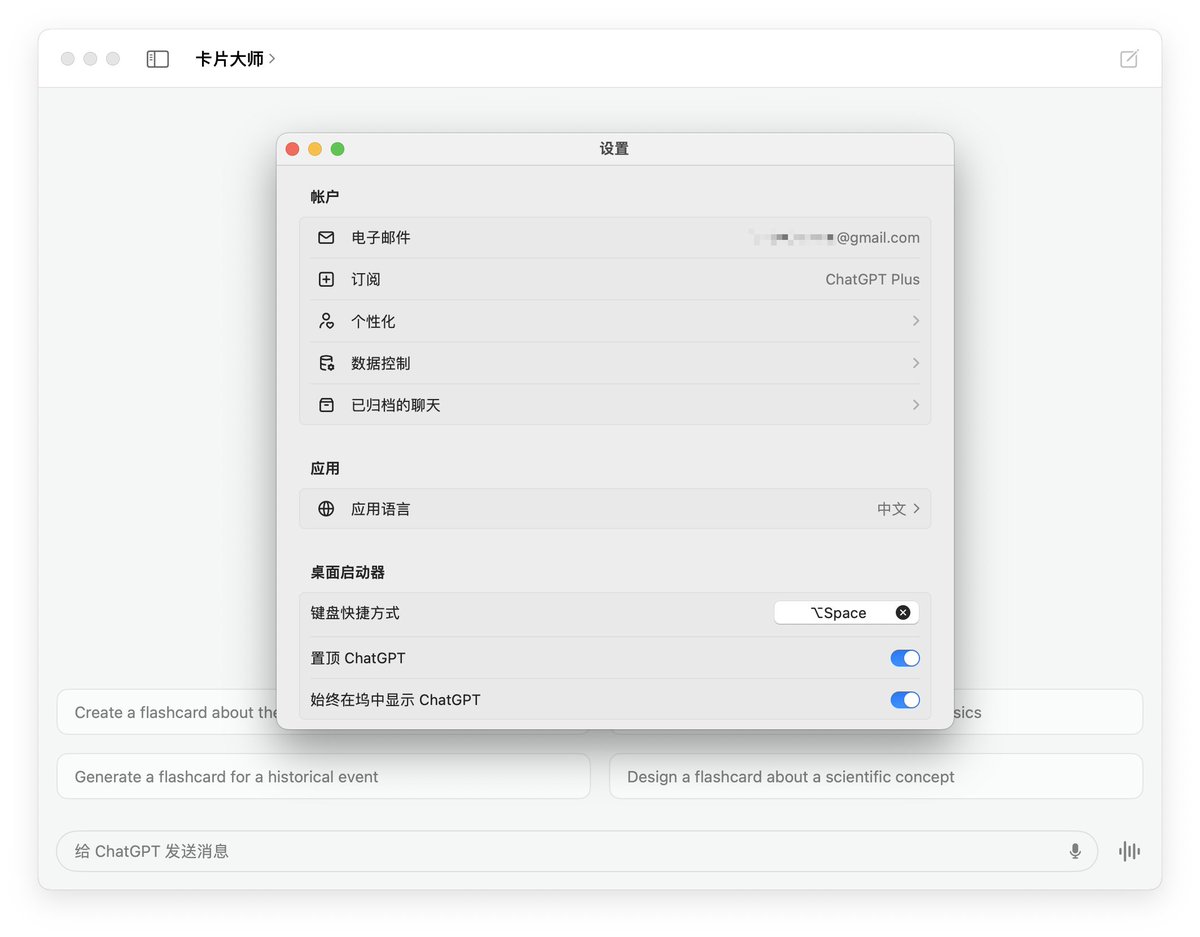Select the 电子邮件 row

615,238
